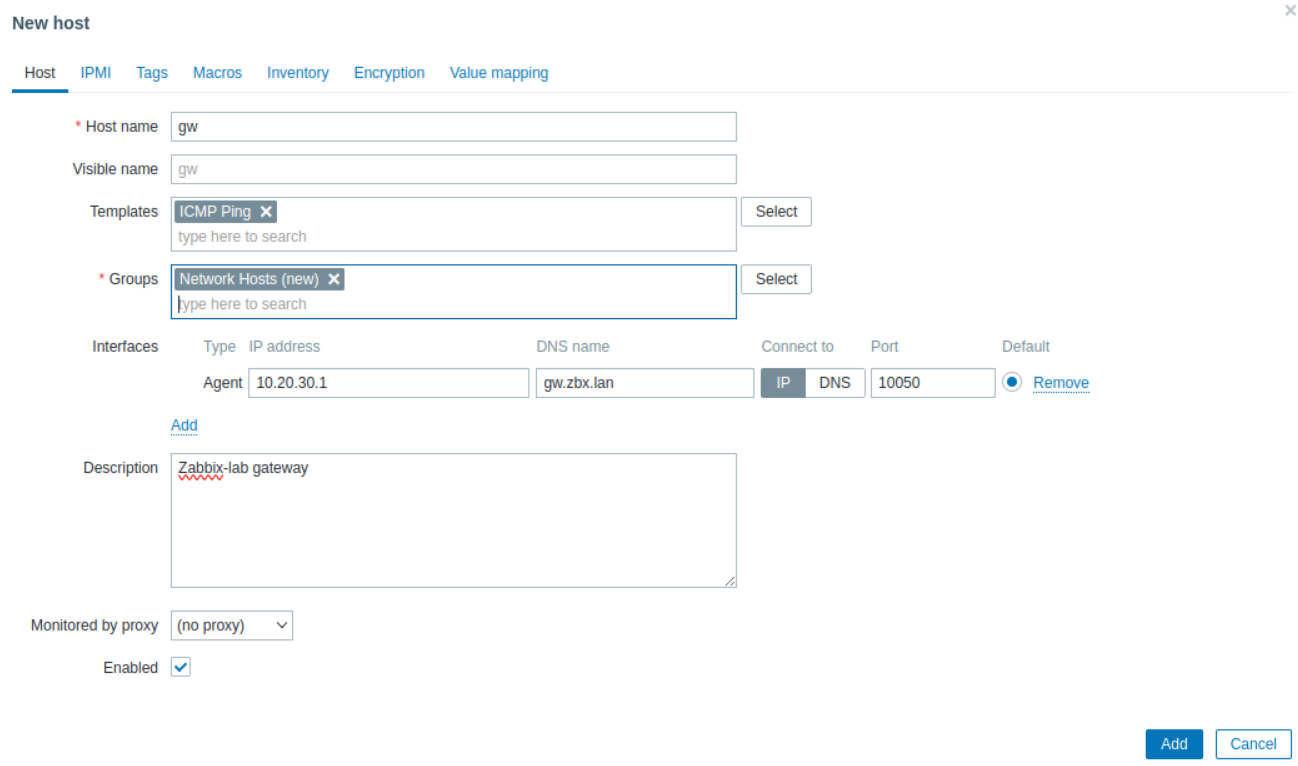Viewport: 1298px width, 766px height.
Task: Focus the Host name field
Action: point(454,127)
